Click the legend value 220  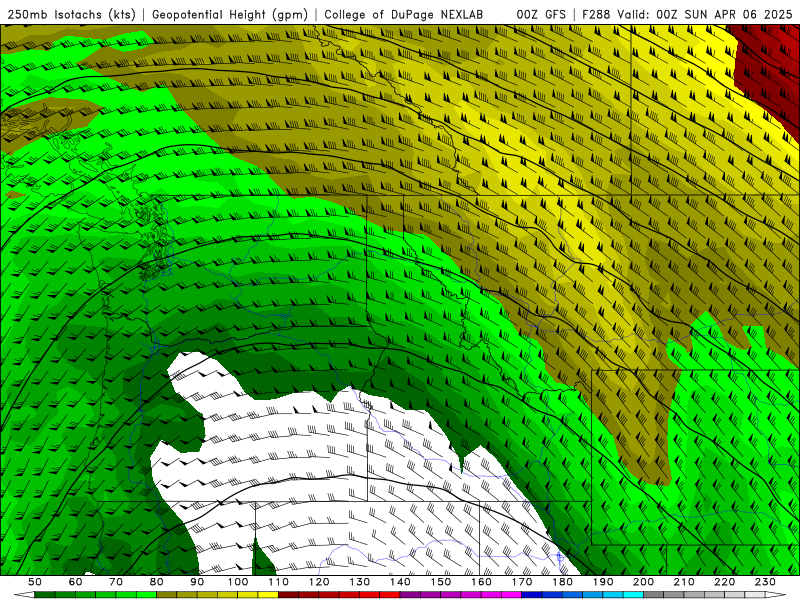[724, 582]
